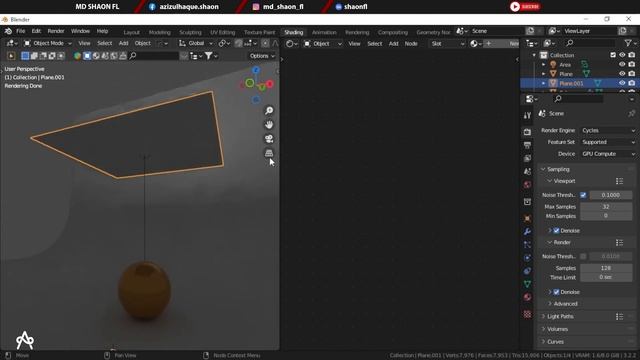640x360 pixels.
Task: Open shader editor Node menu
Action: pyautogui.click(x=411, y=44)
